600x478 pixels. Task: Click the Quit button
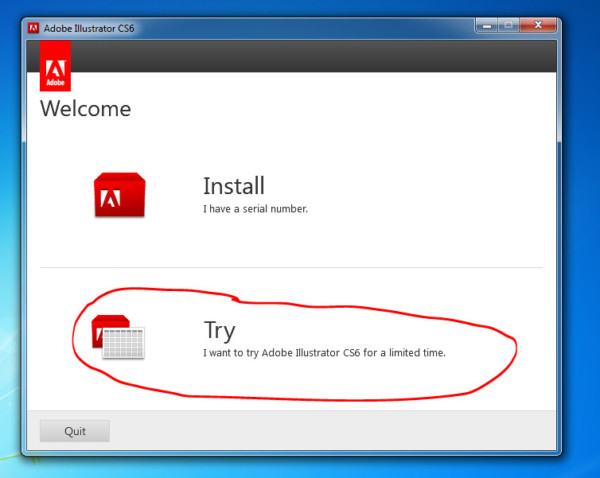[75, 431]
